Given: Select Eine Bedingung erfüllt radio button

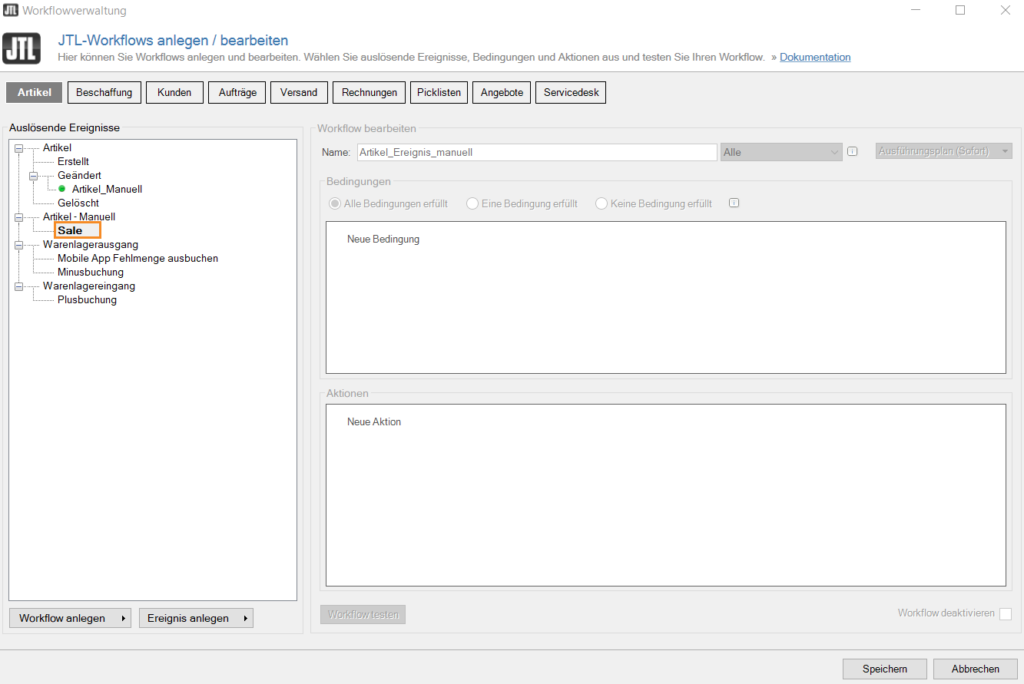Looking at the screenshot, I should pyautogui.click(x=472, y=203).
